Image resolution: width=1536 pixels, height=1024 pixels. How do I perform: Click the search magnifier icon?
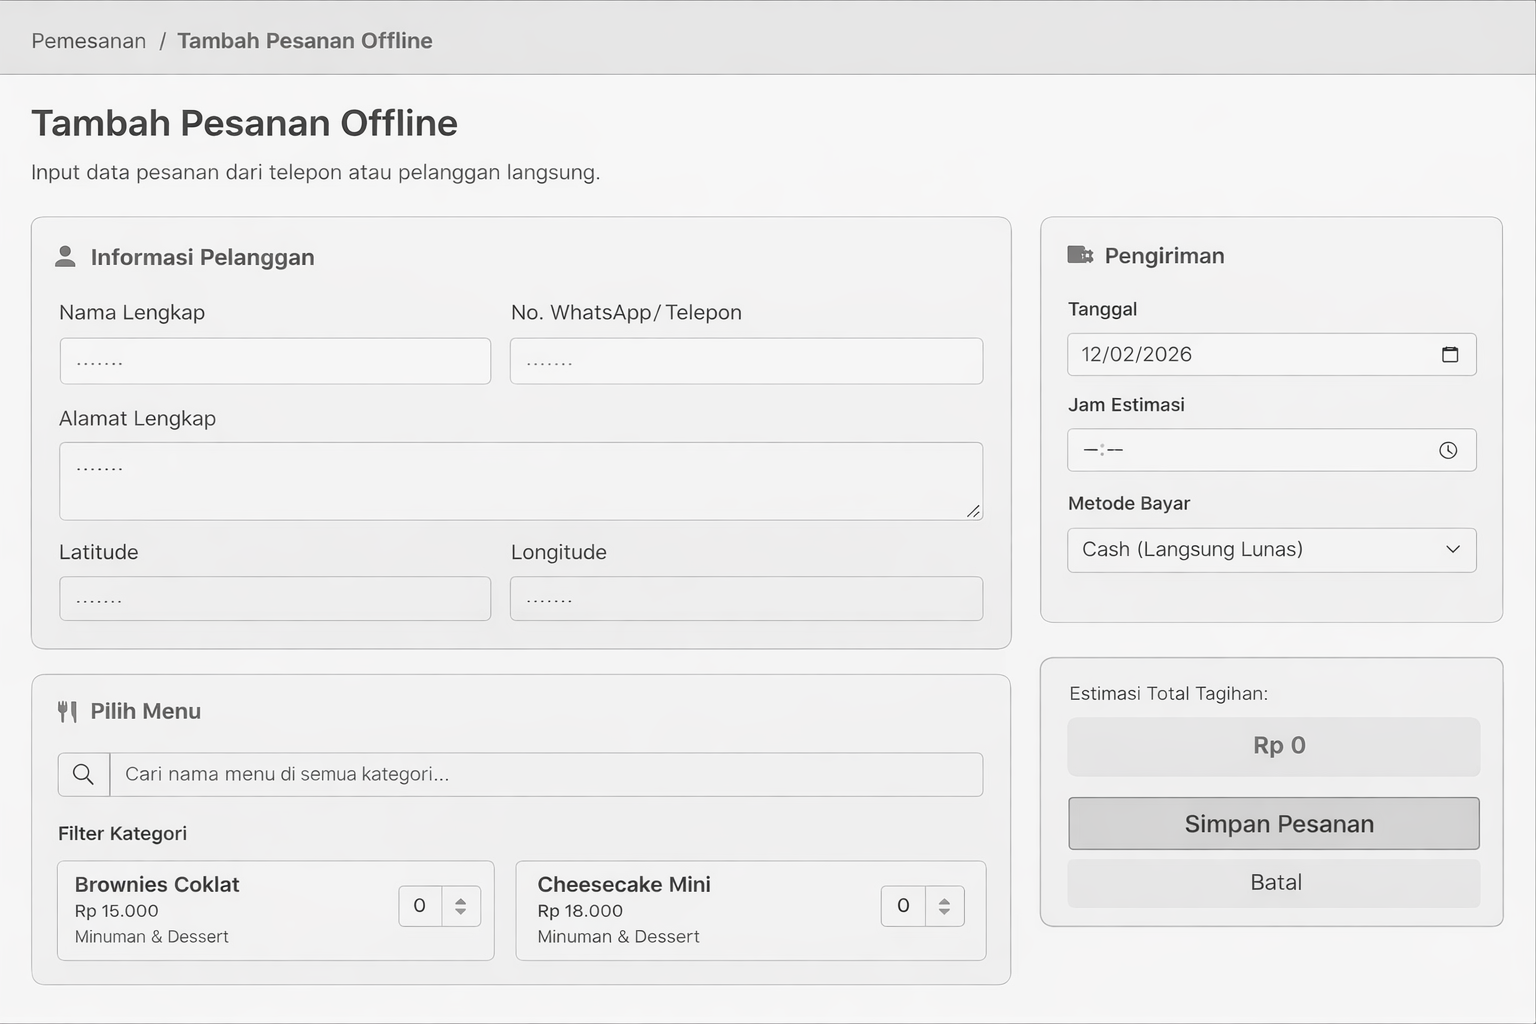click(84, 775)
